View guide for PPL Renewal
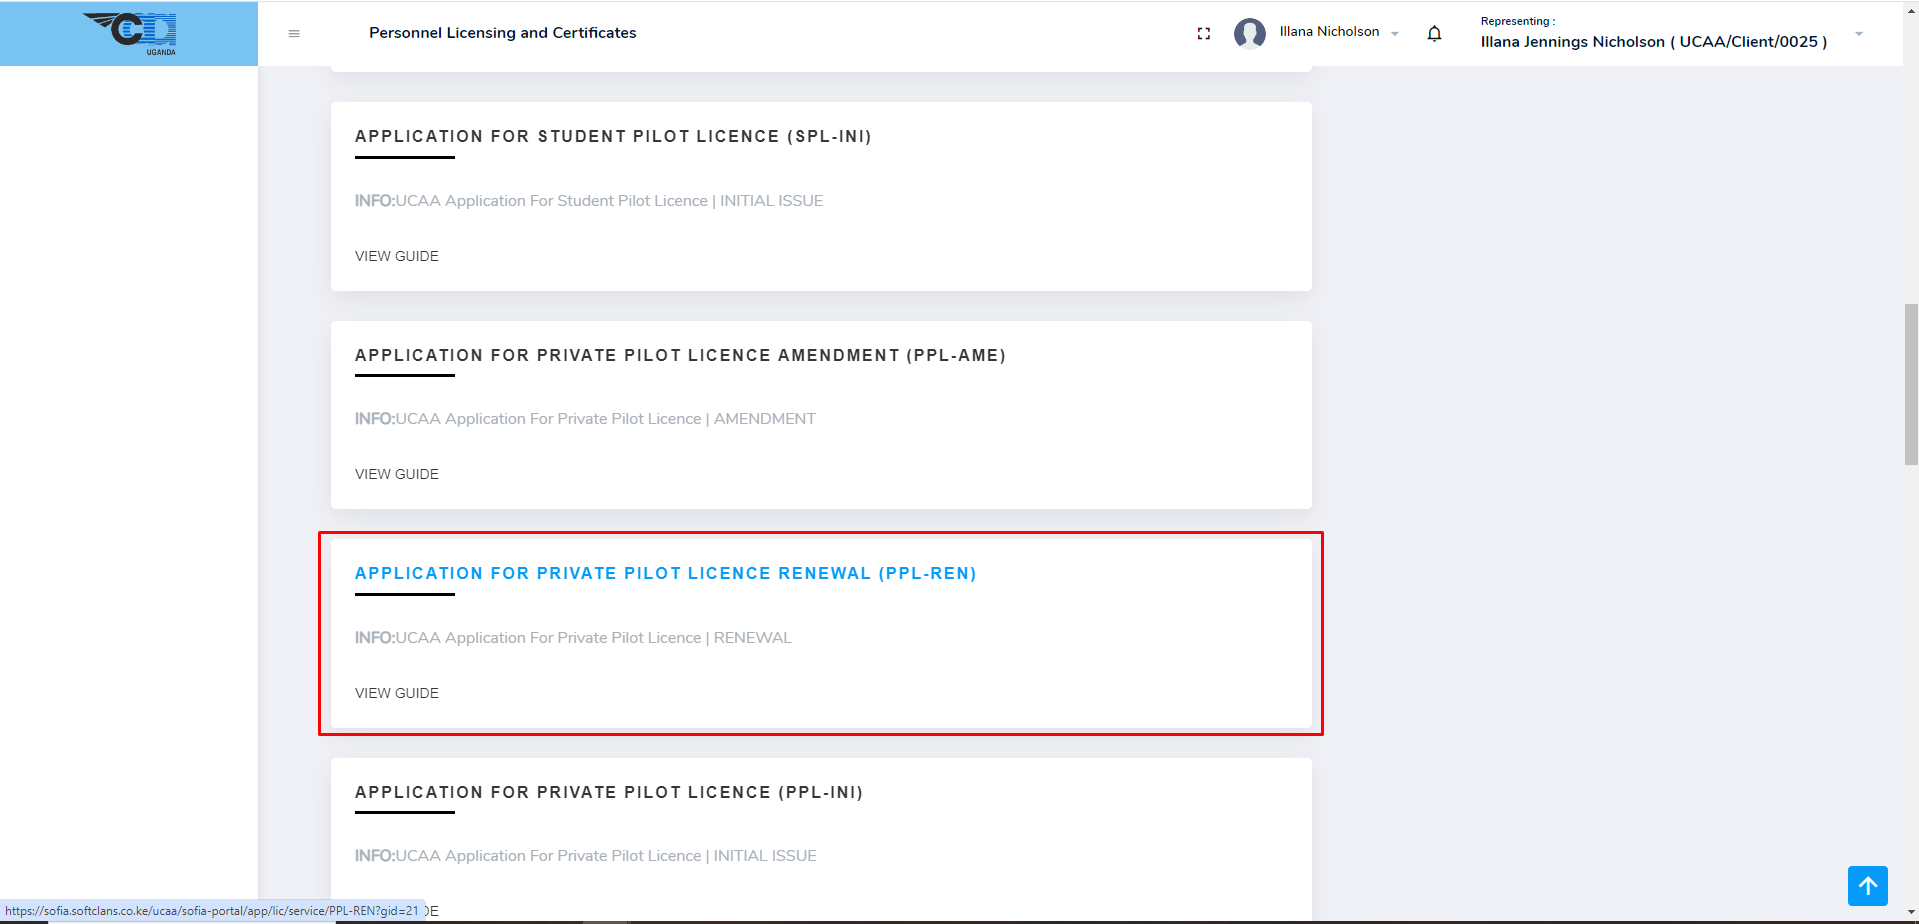 click(396, 693)
